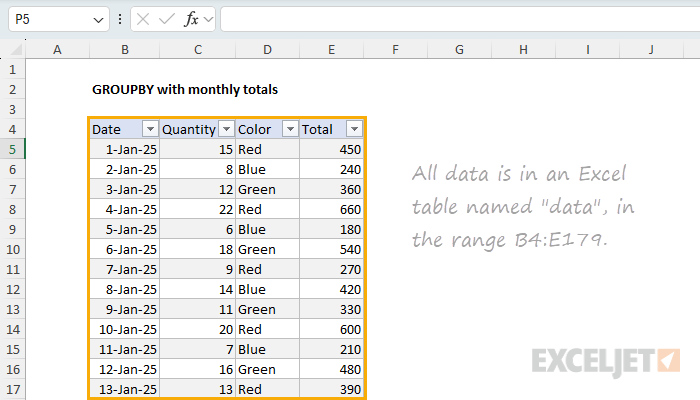Click cell with date 10-Jan-25
The width and height of the screenshot is (700, 400).
pos(125,329)
